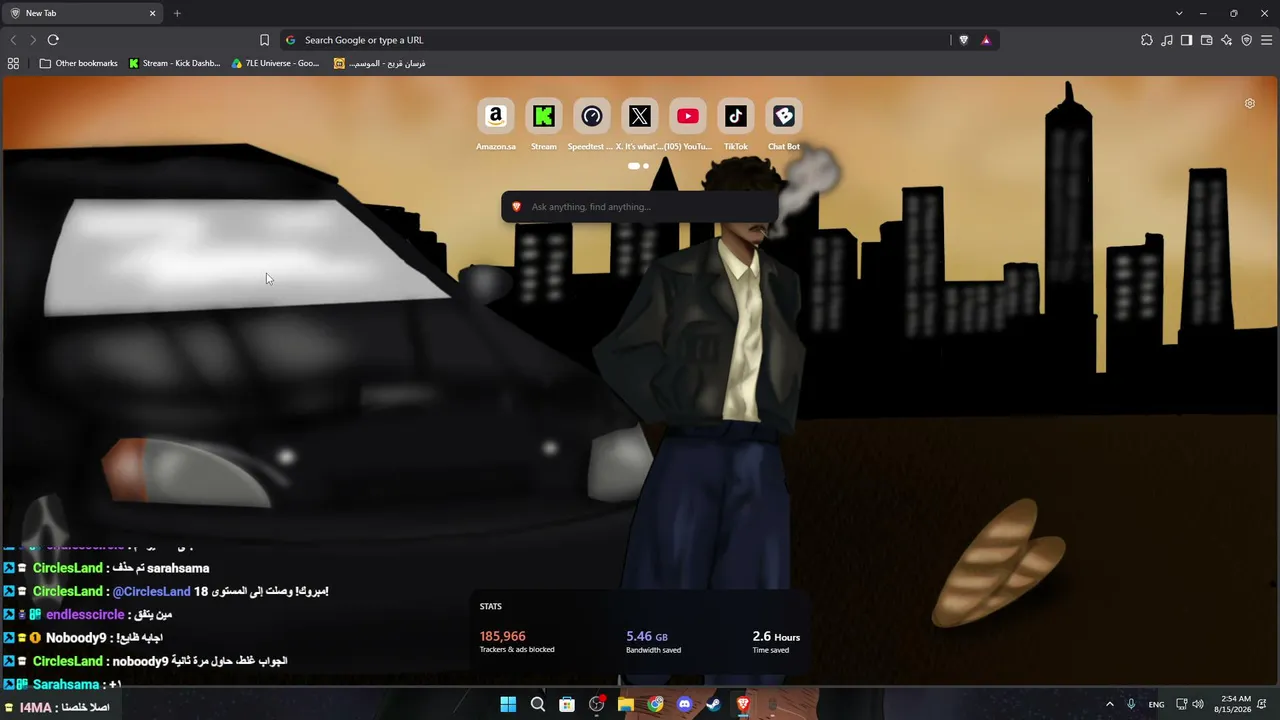This screenshot has height=720, width=1280.
Task: Click the STATS widget heading
Action: pos(491,606)
